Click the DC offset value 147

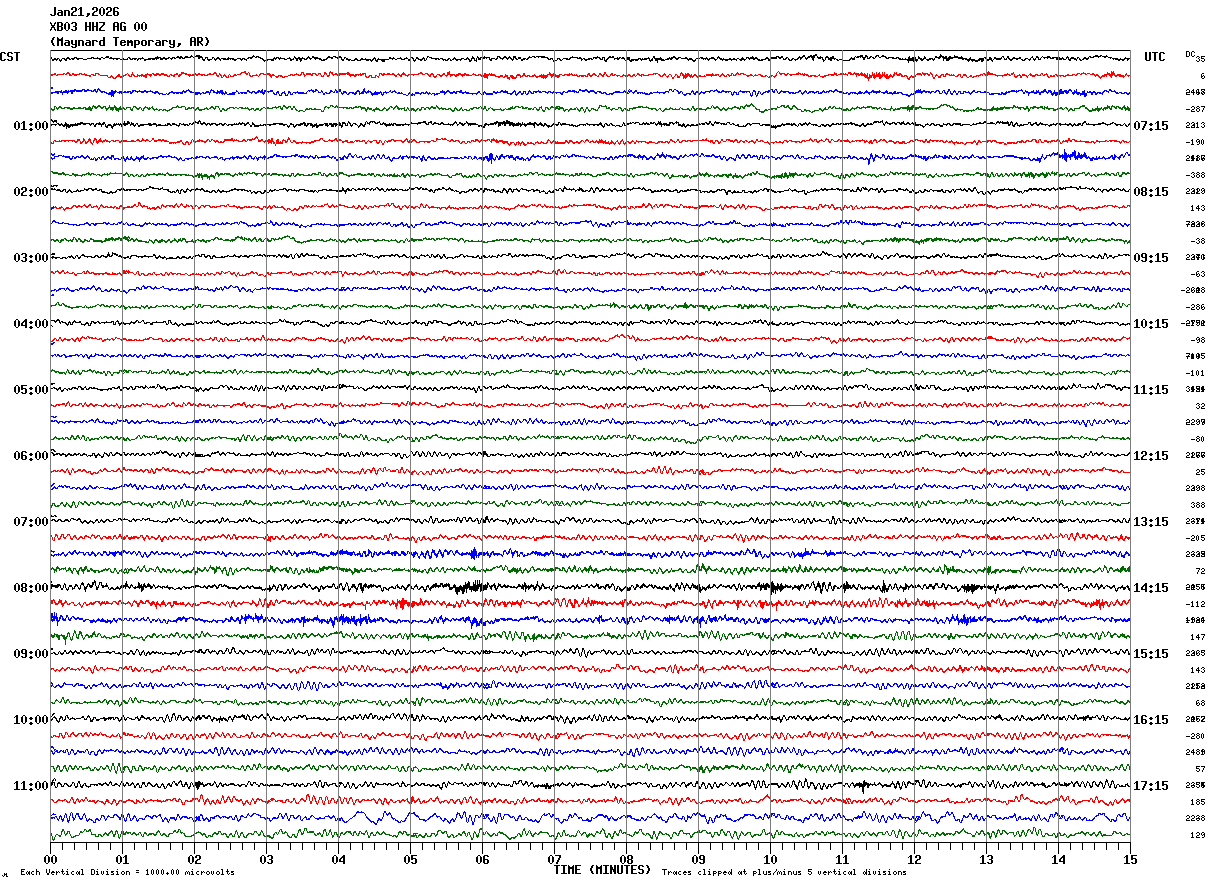tap(1197, 637)
